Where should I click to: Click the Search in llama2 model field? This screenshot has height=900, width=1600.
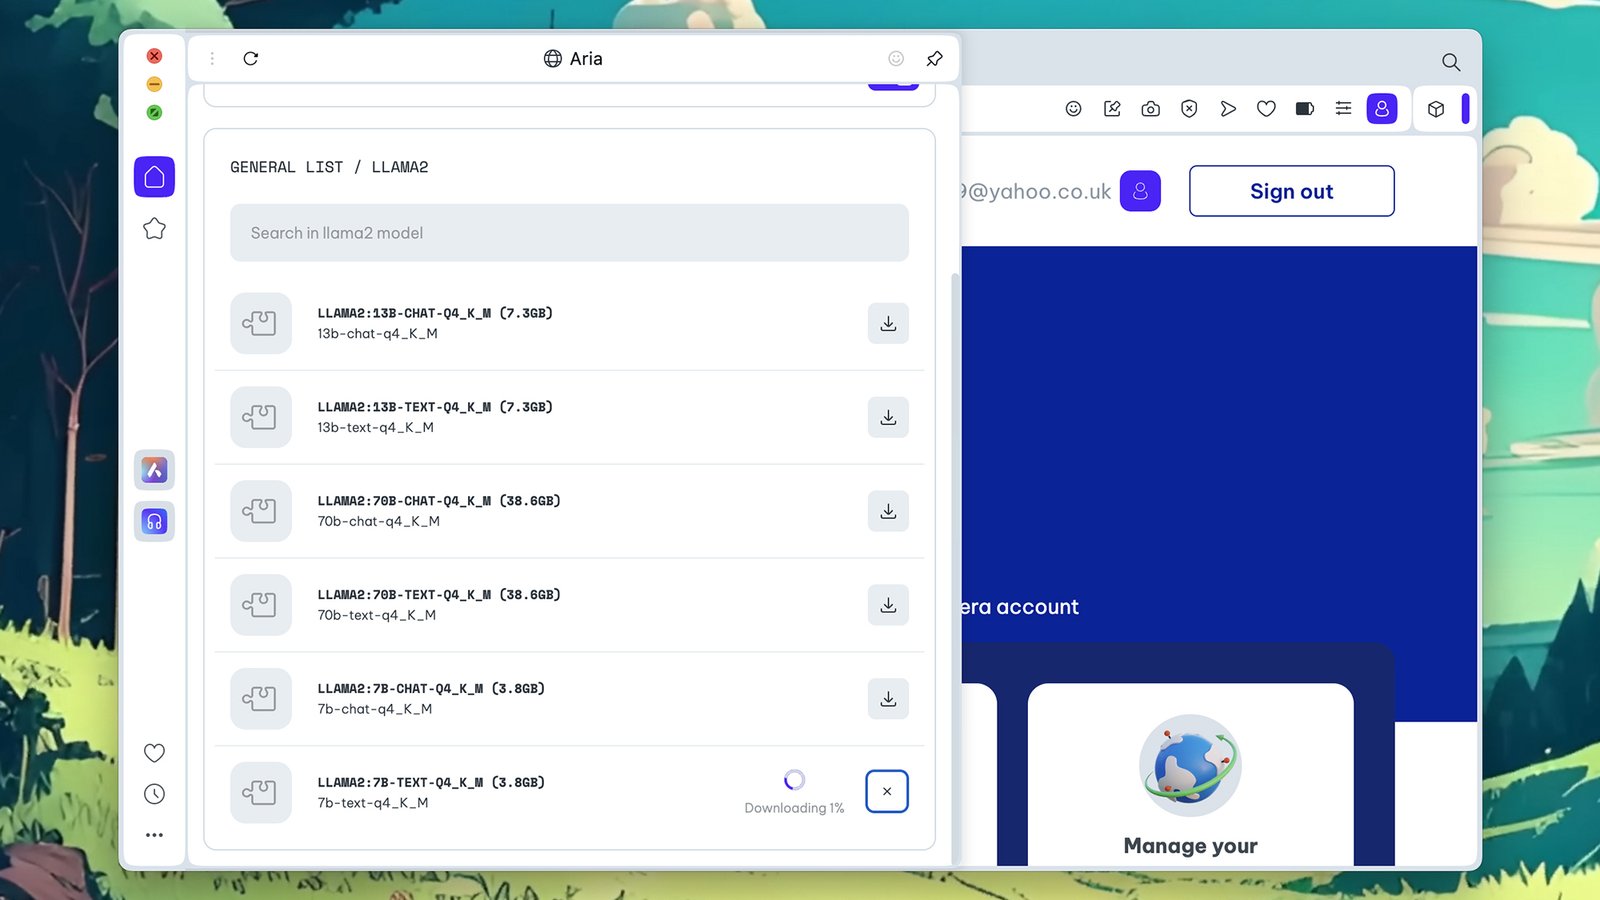(x=569, y=233)
